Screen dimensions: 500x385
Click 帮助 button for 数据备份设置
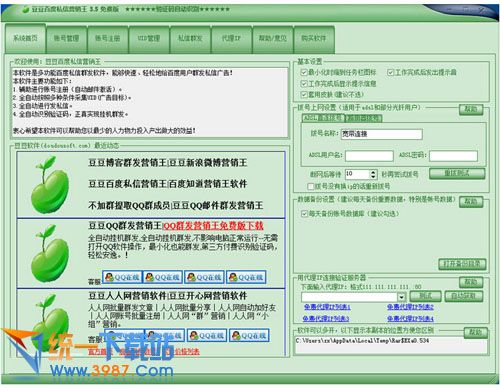click(471, 201)
